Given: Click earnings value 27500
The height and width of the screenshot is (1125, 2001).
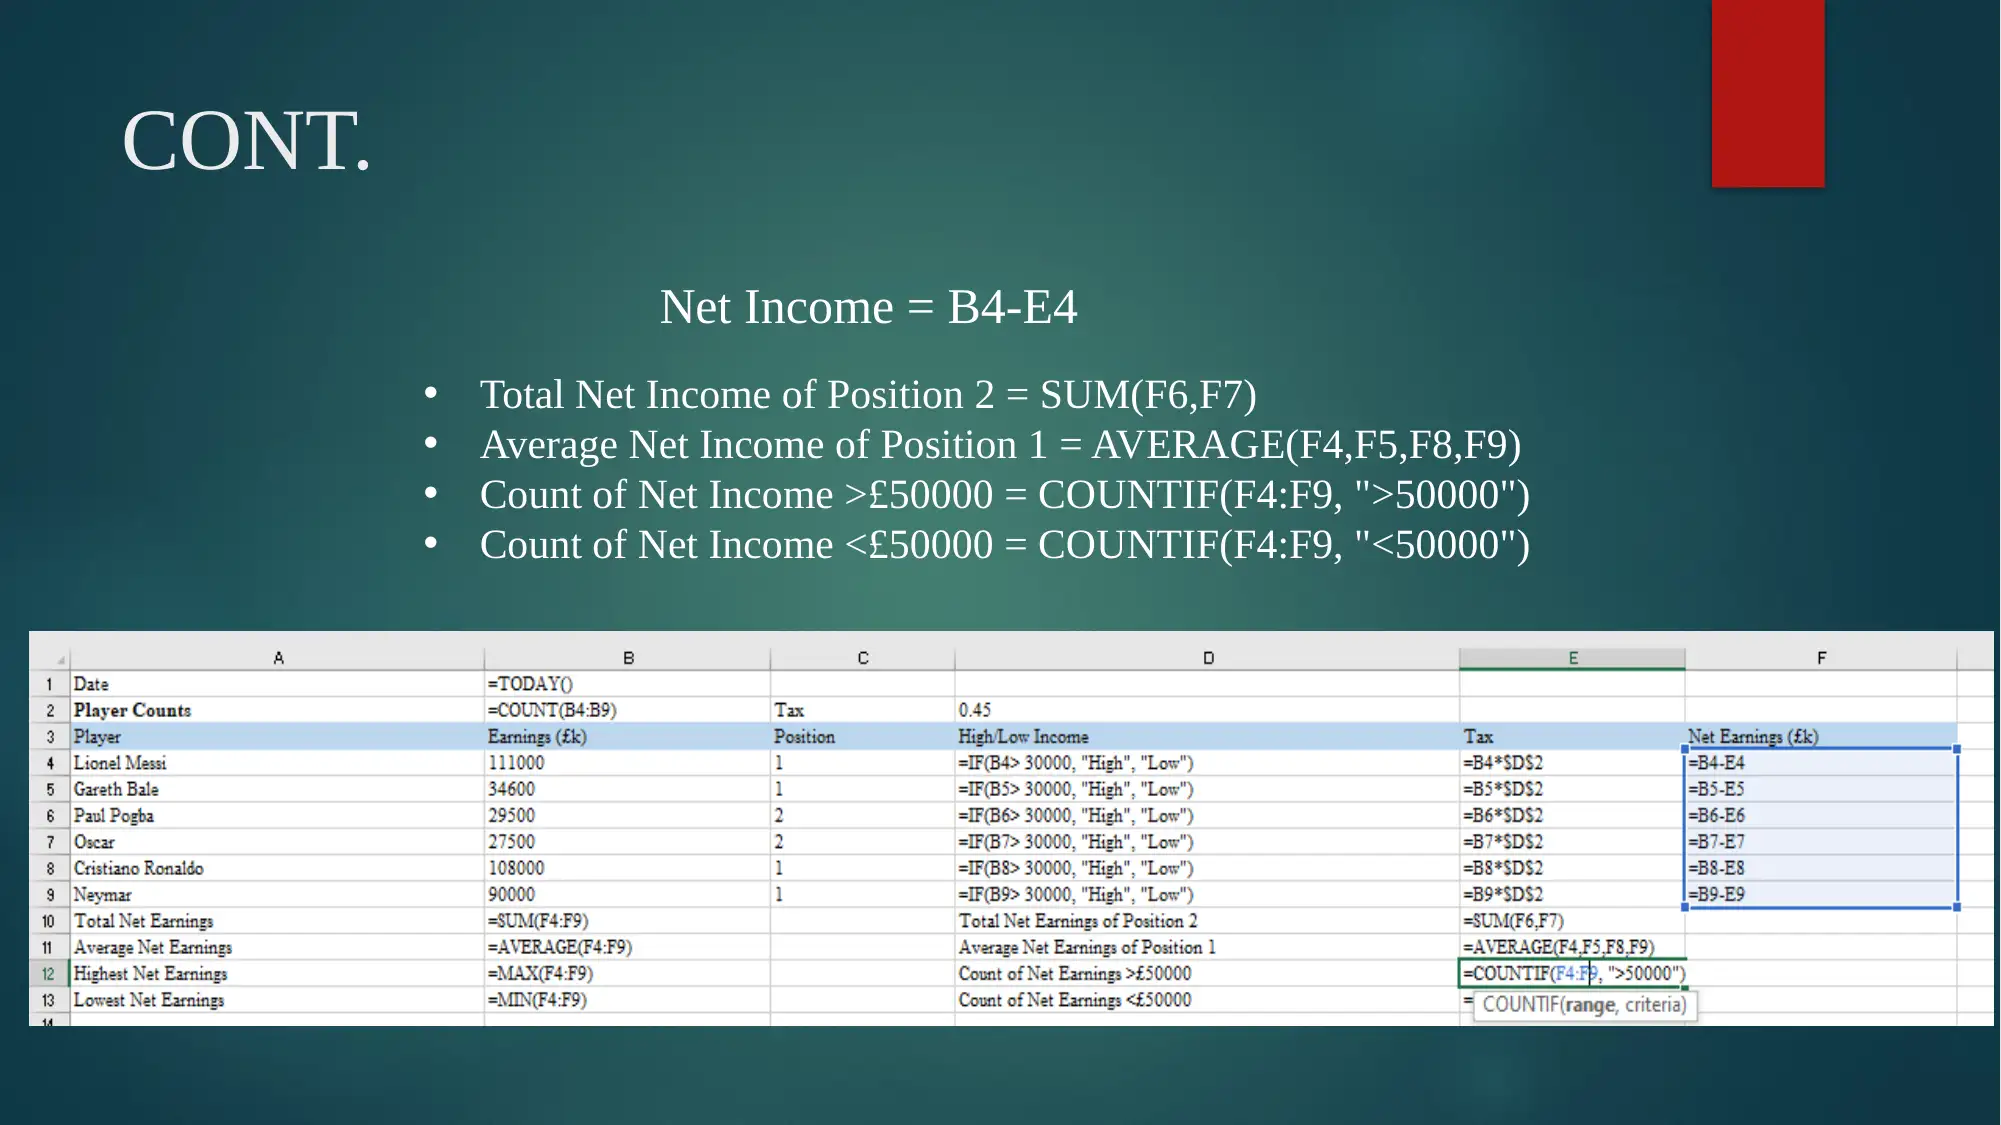Looking at the screenshot, I should tap(628, 842).
